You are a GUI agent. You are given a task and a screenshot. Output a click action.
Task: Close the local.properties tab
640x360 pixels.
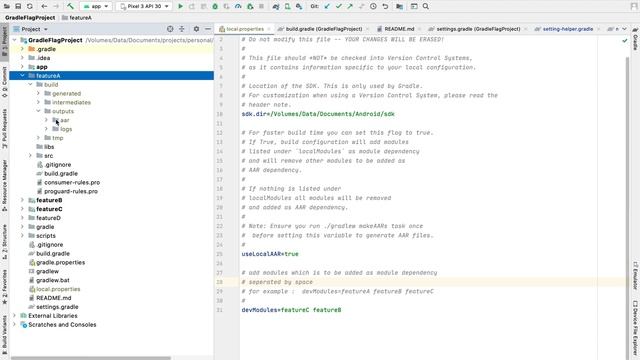[x=269, y=29]
